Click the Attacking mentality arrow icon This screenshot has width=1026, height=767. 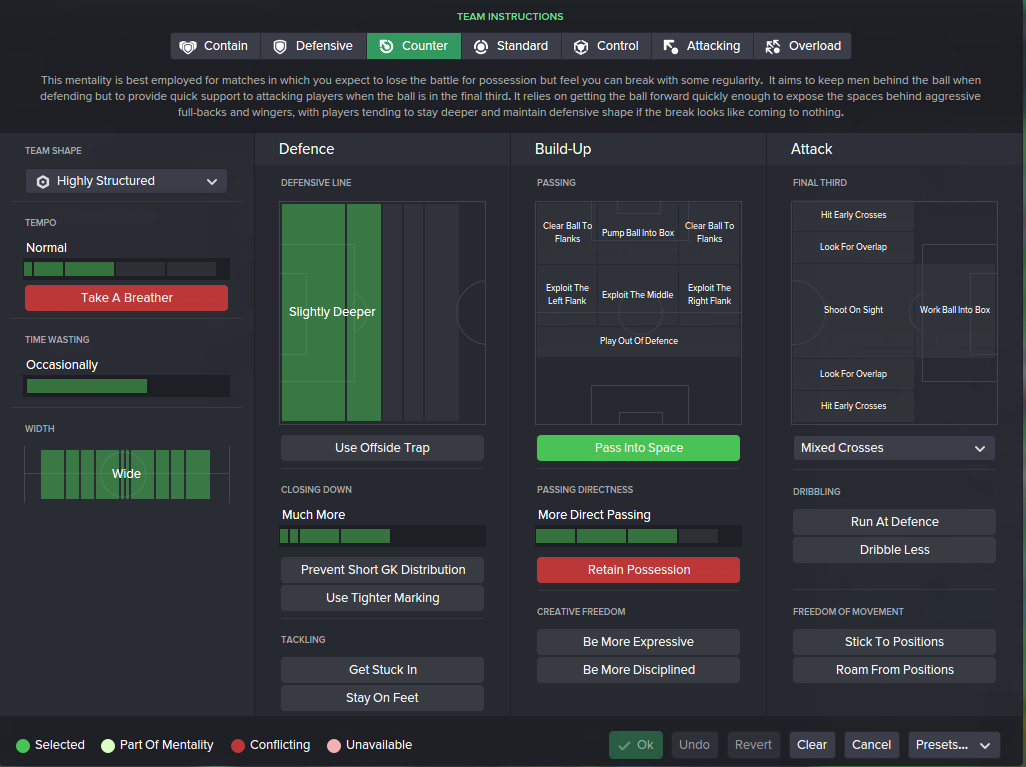(x=671, y=46)
